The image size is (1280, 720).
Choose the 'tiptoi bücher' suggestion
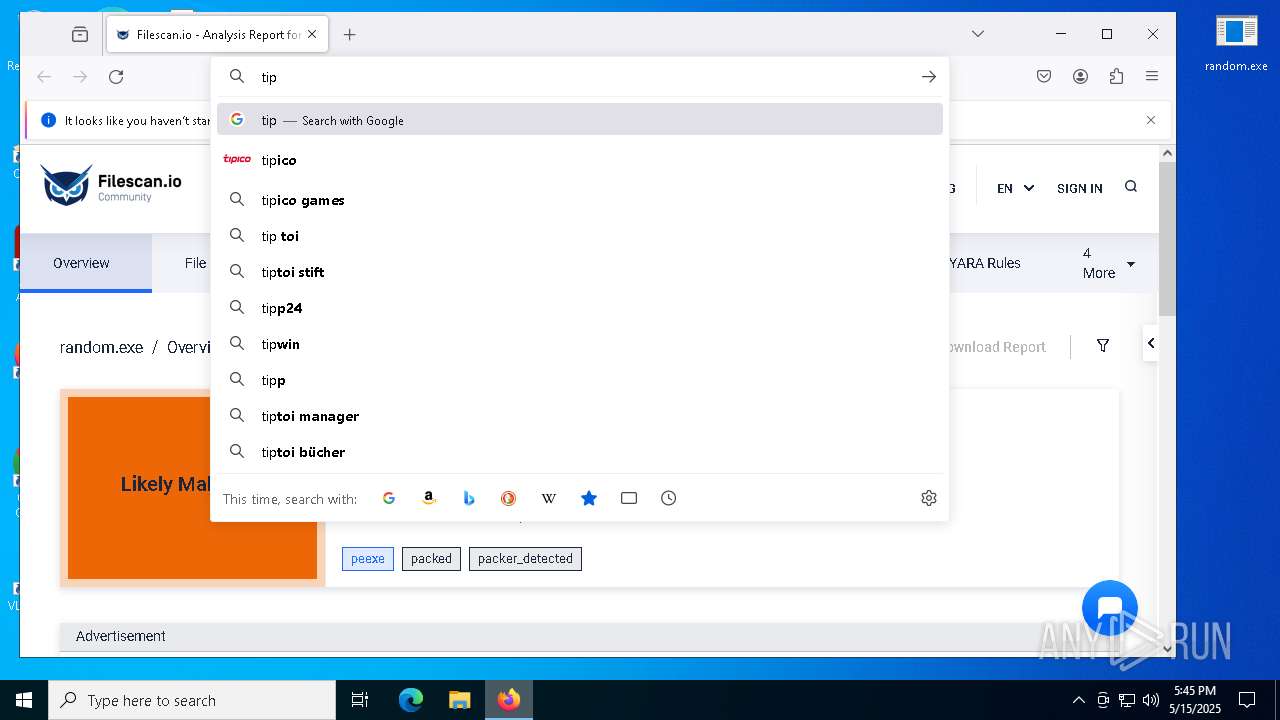(580, 452)
